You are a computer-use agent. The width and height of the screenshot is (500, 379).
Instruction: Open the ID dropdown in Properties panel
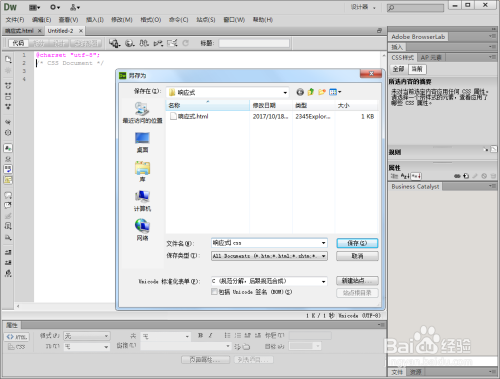coord(87,347)
